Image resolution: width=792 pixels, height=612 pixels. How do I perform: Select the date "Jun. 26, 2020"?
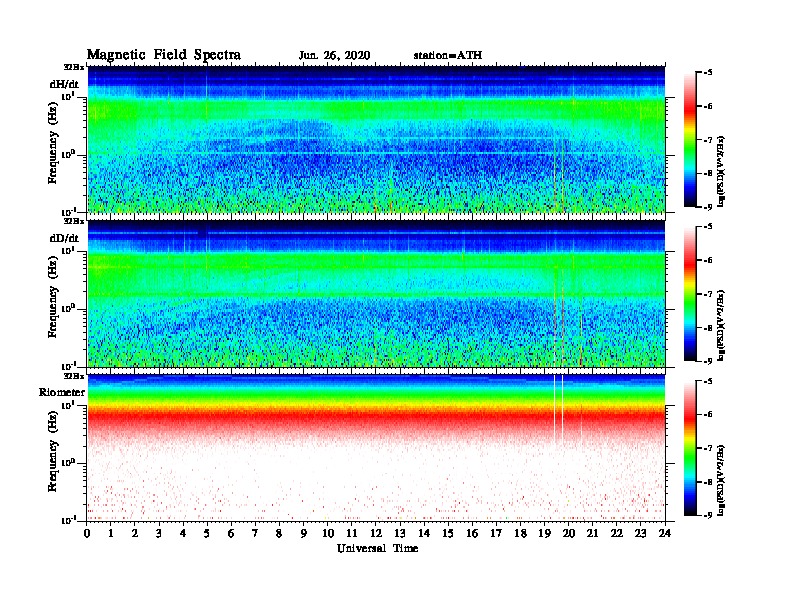(x=334, y=56)
